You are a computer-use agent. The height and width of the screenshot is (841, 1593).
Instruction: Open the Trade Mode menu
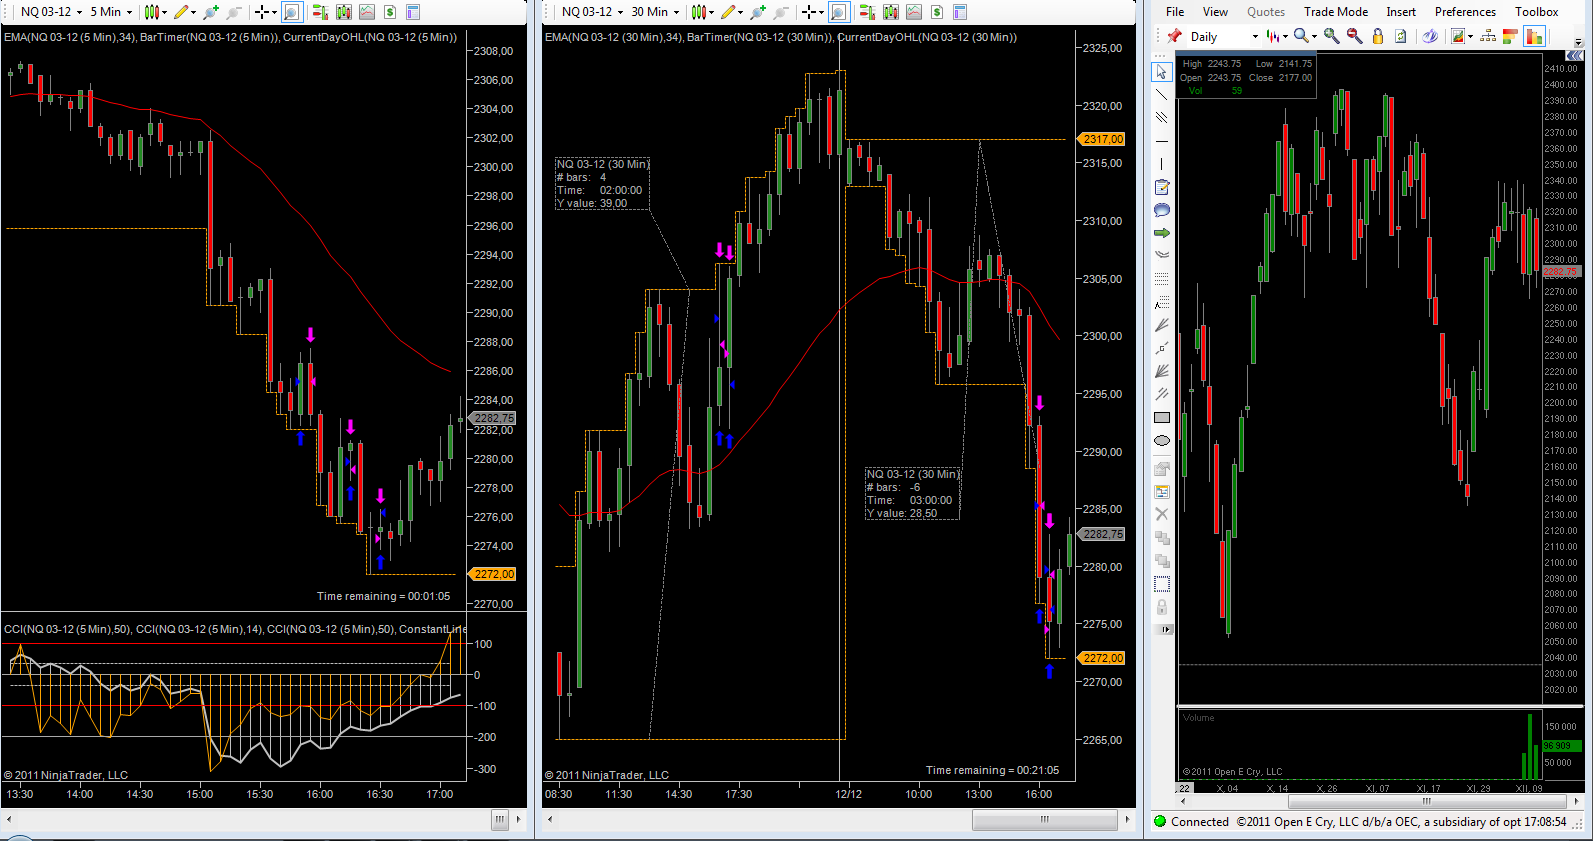1336,12
